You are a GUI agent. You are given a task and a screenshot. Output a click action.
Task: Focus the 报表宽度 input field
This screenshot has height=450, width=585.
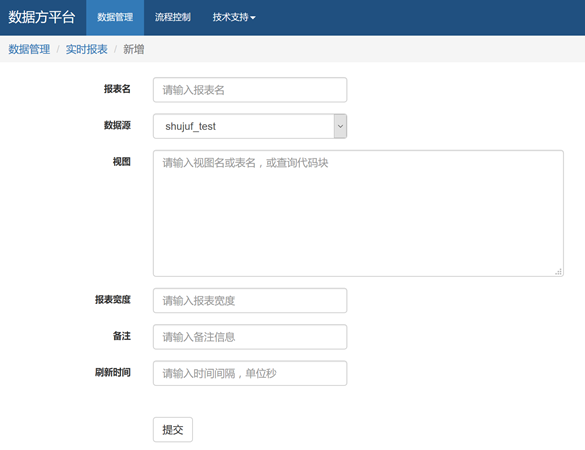(250, 300)
